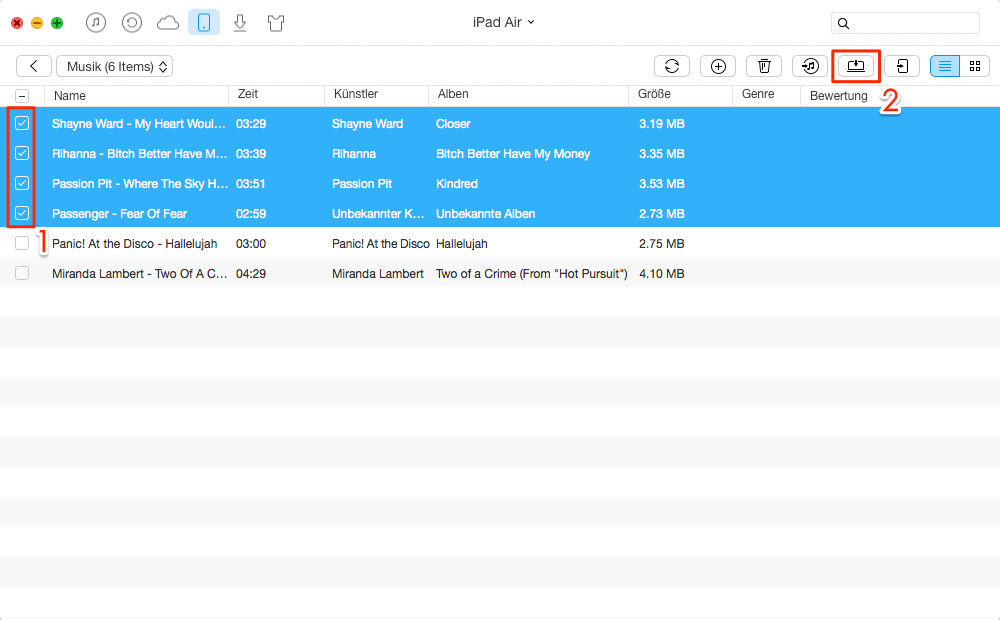
Task: Click duration '03:00' in Panic! row
Action: pos(251,244)
